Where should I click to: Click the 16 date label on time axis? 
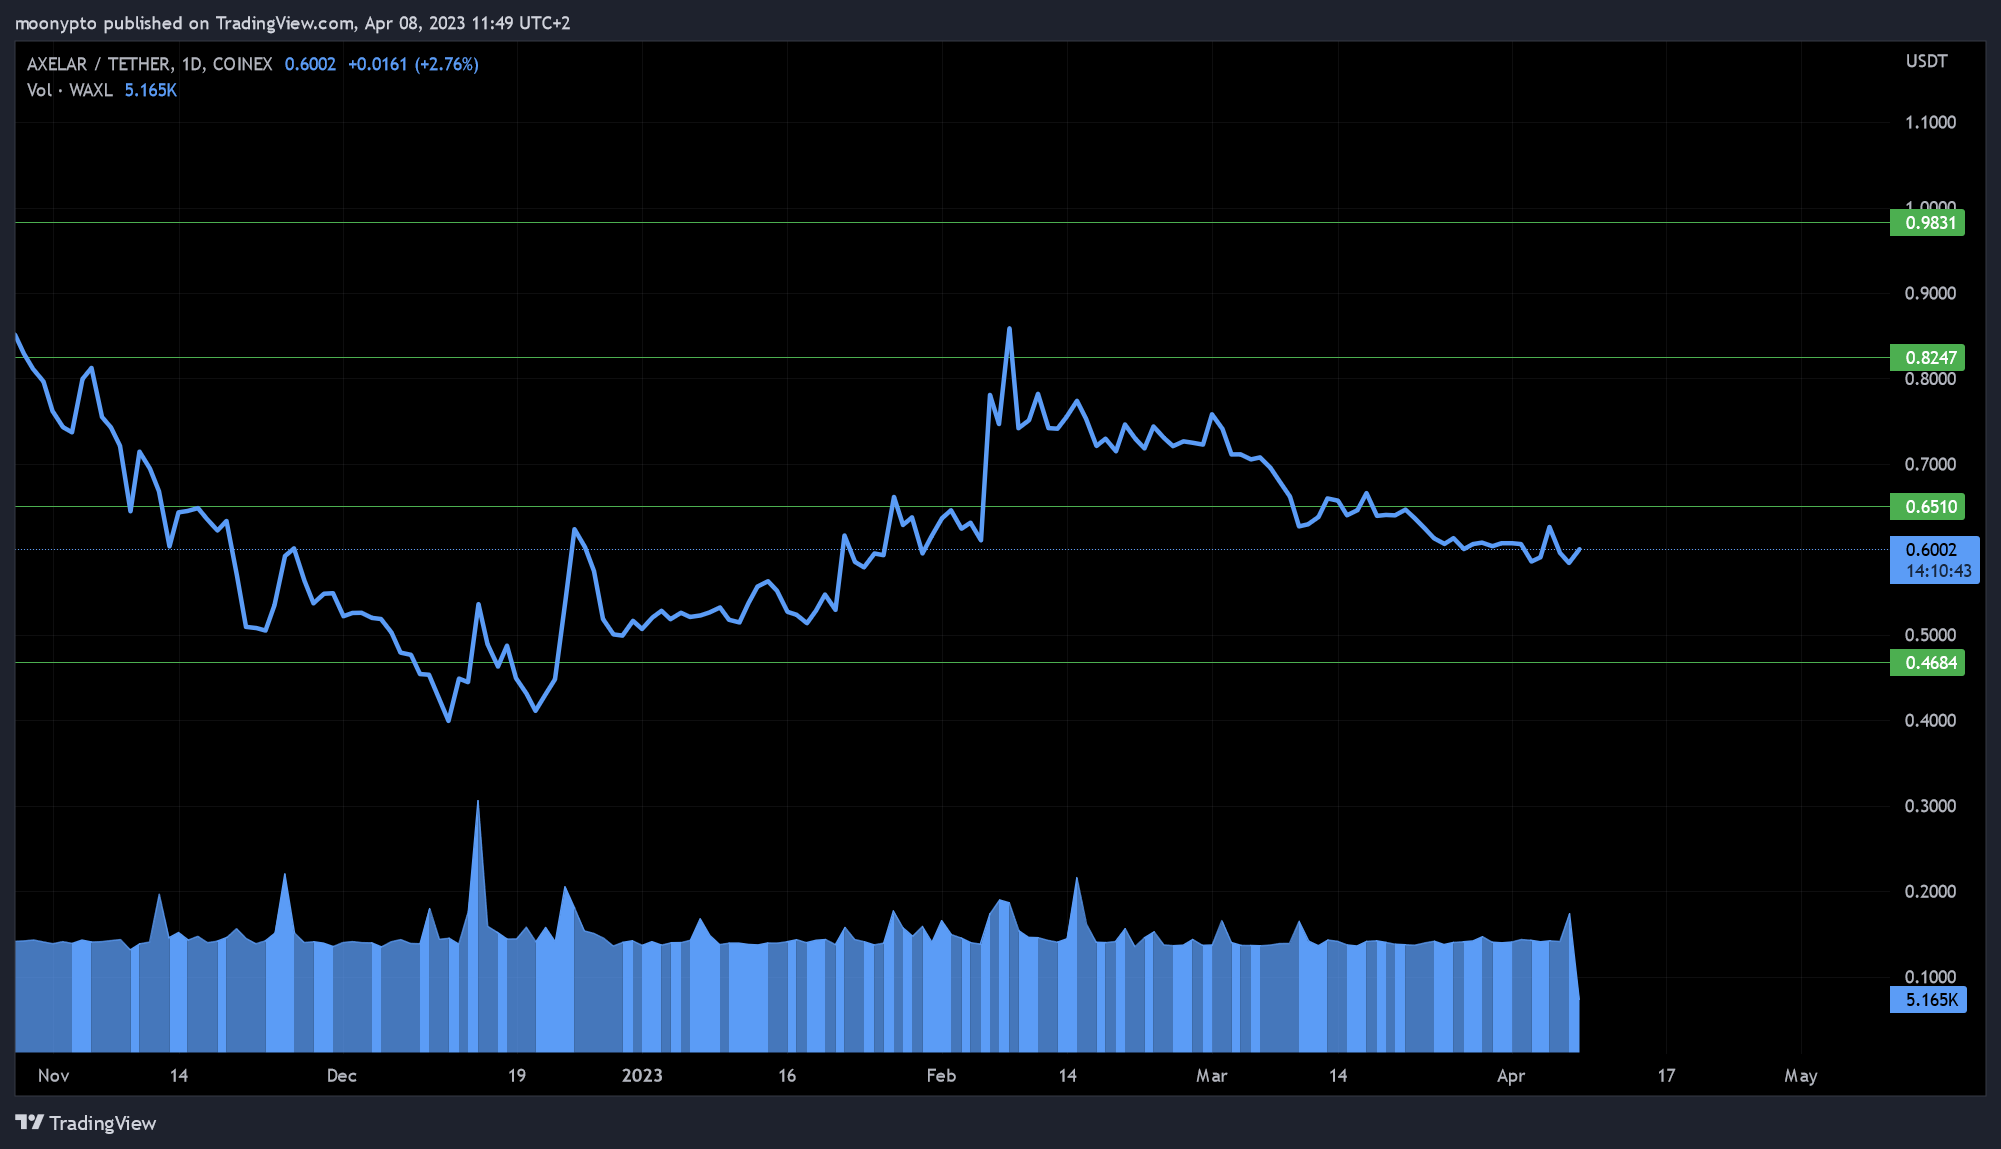tap(787, 1075)
